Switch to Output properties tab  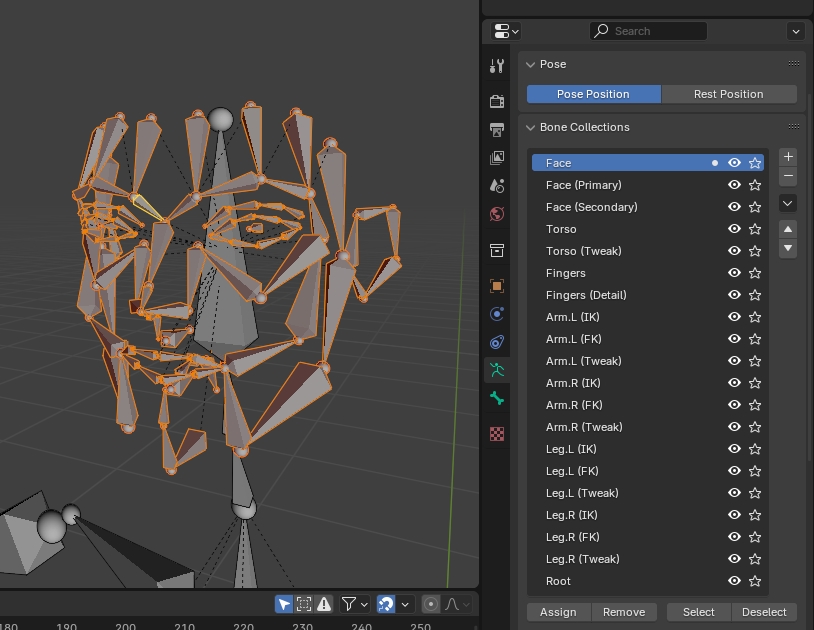point(497,130)
